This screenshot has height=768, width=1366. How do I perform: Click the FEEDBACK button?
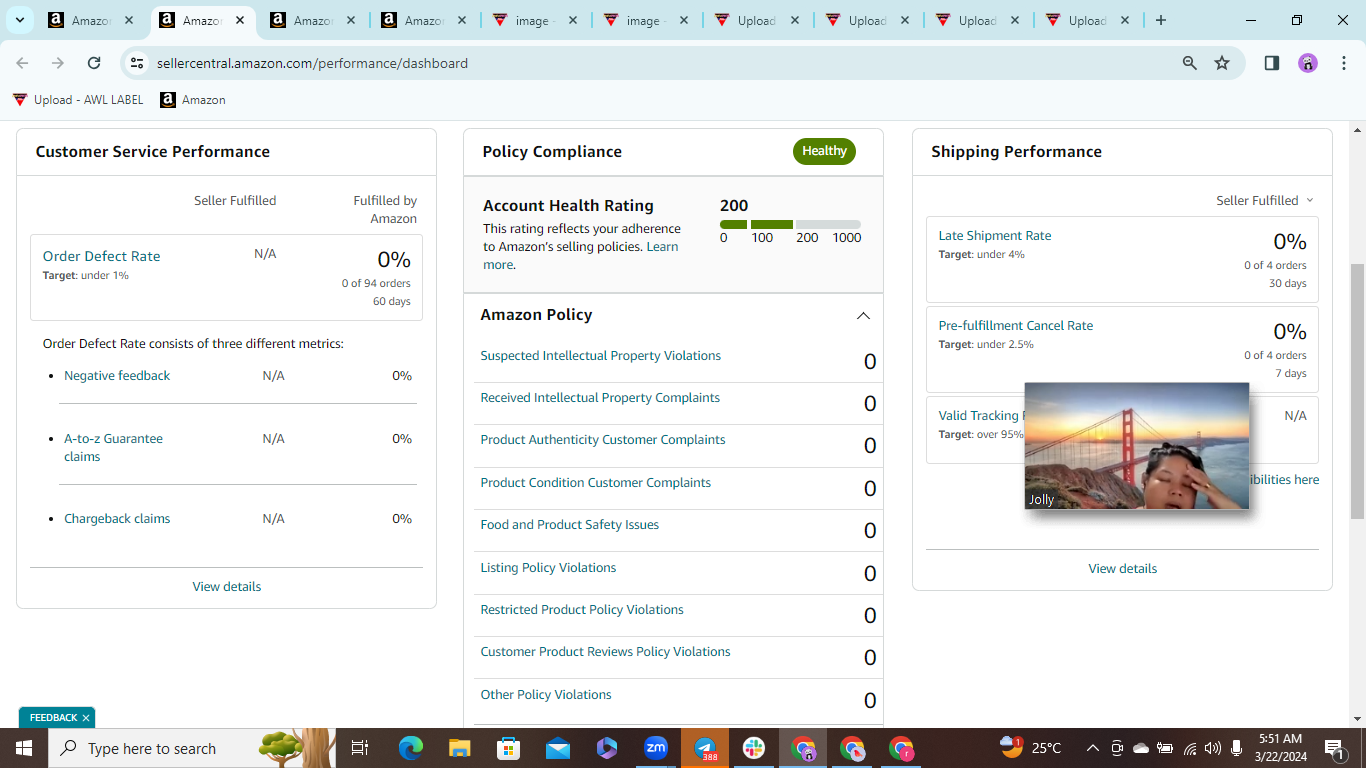(x=53, y=718)
